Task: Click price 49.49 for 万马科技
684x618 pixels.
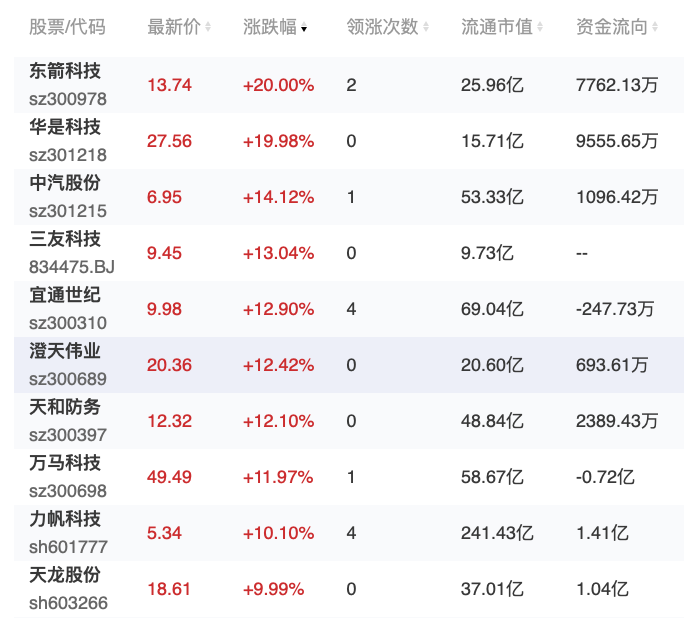Action: pyautogui.click(x=169, y=477)
